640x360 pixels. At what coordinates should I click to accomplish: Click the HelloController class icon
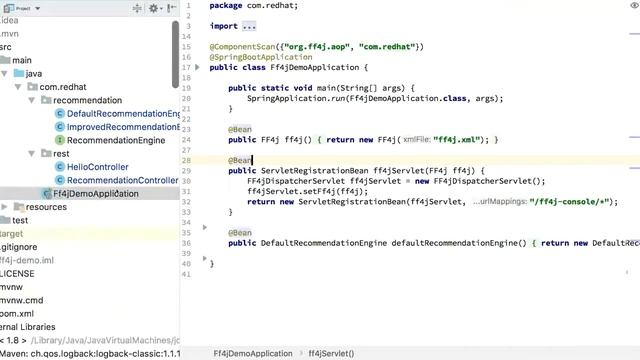coord(60,167)
